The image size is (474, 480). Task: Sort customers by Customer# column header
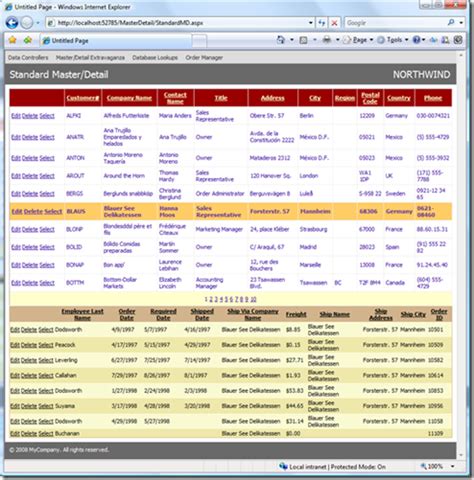(x=83, y=98)
